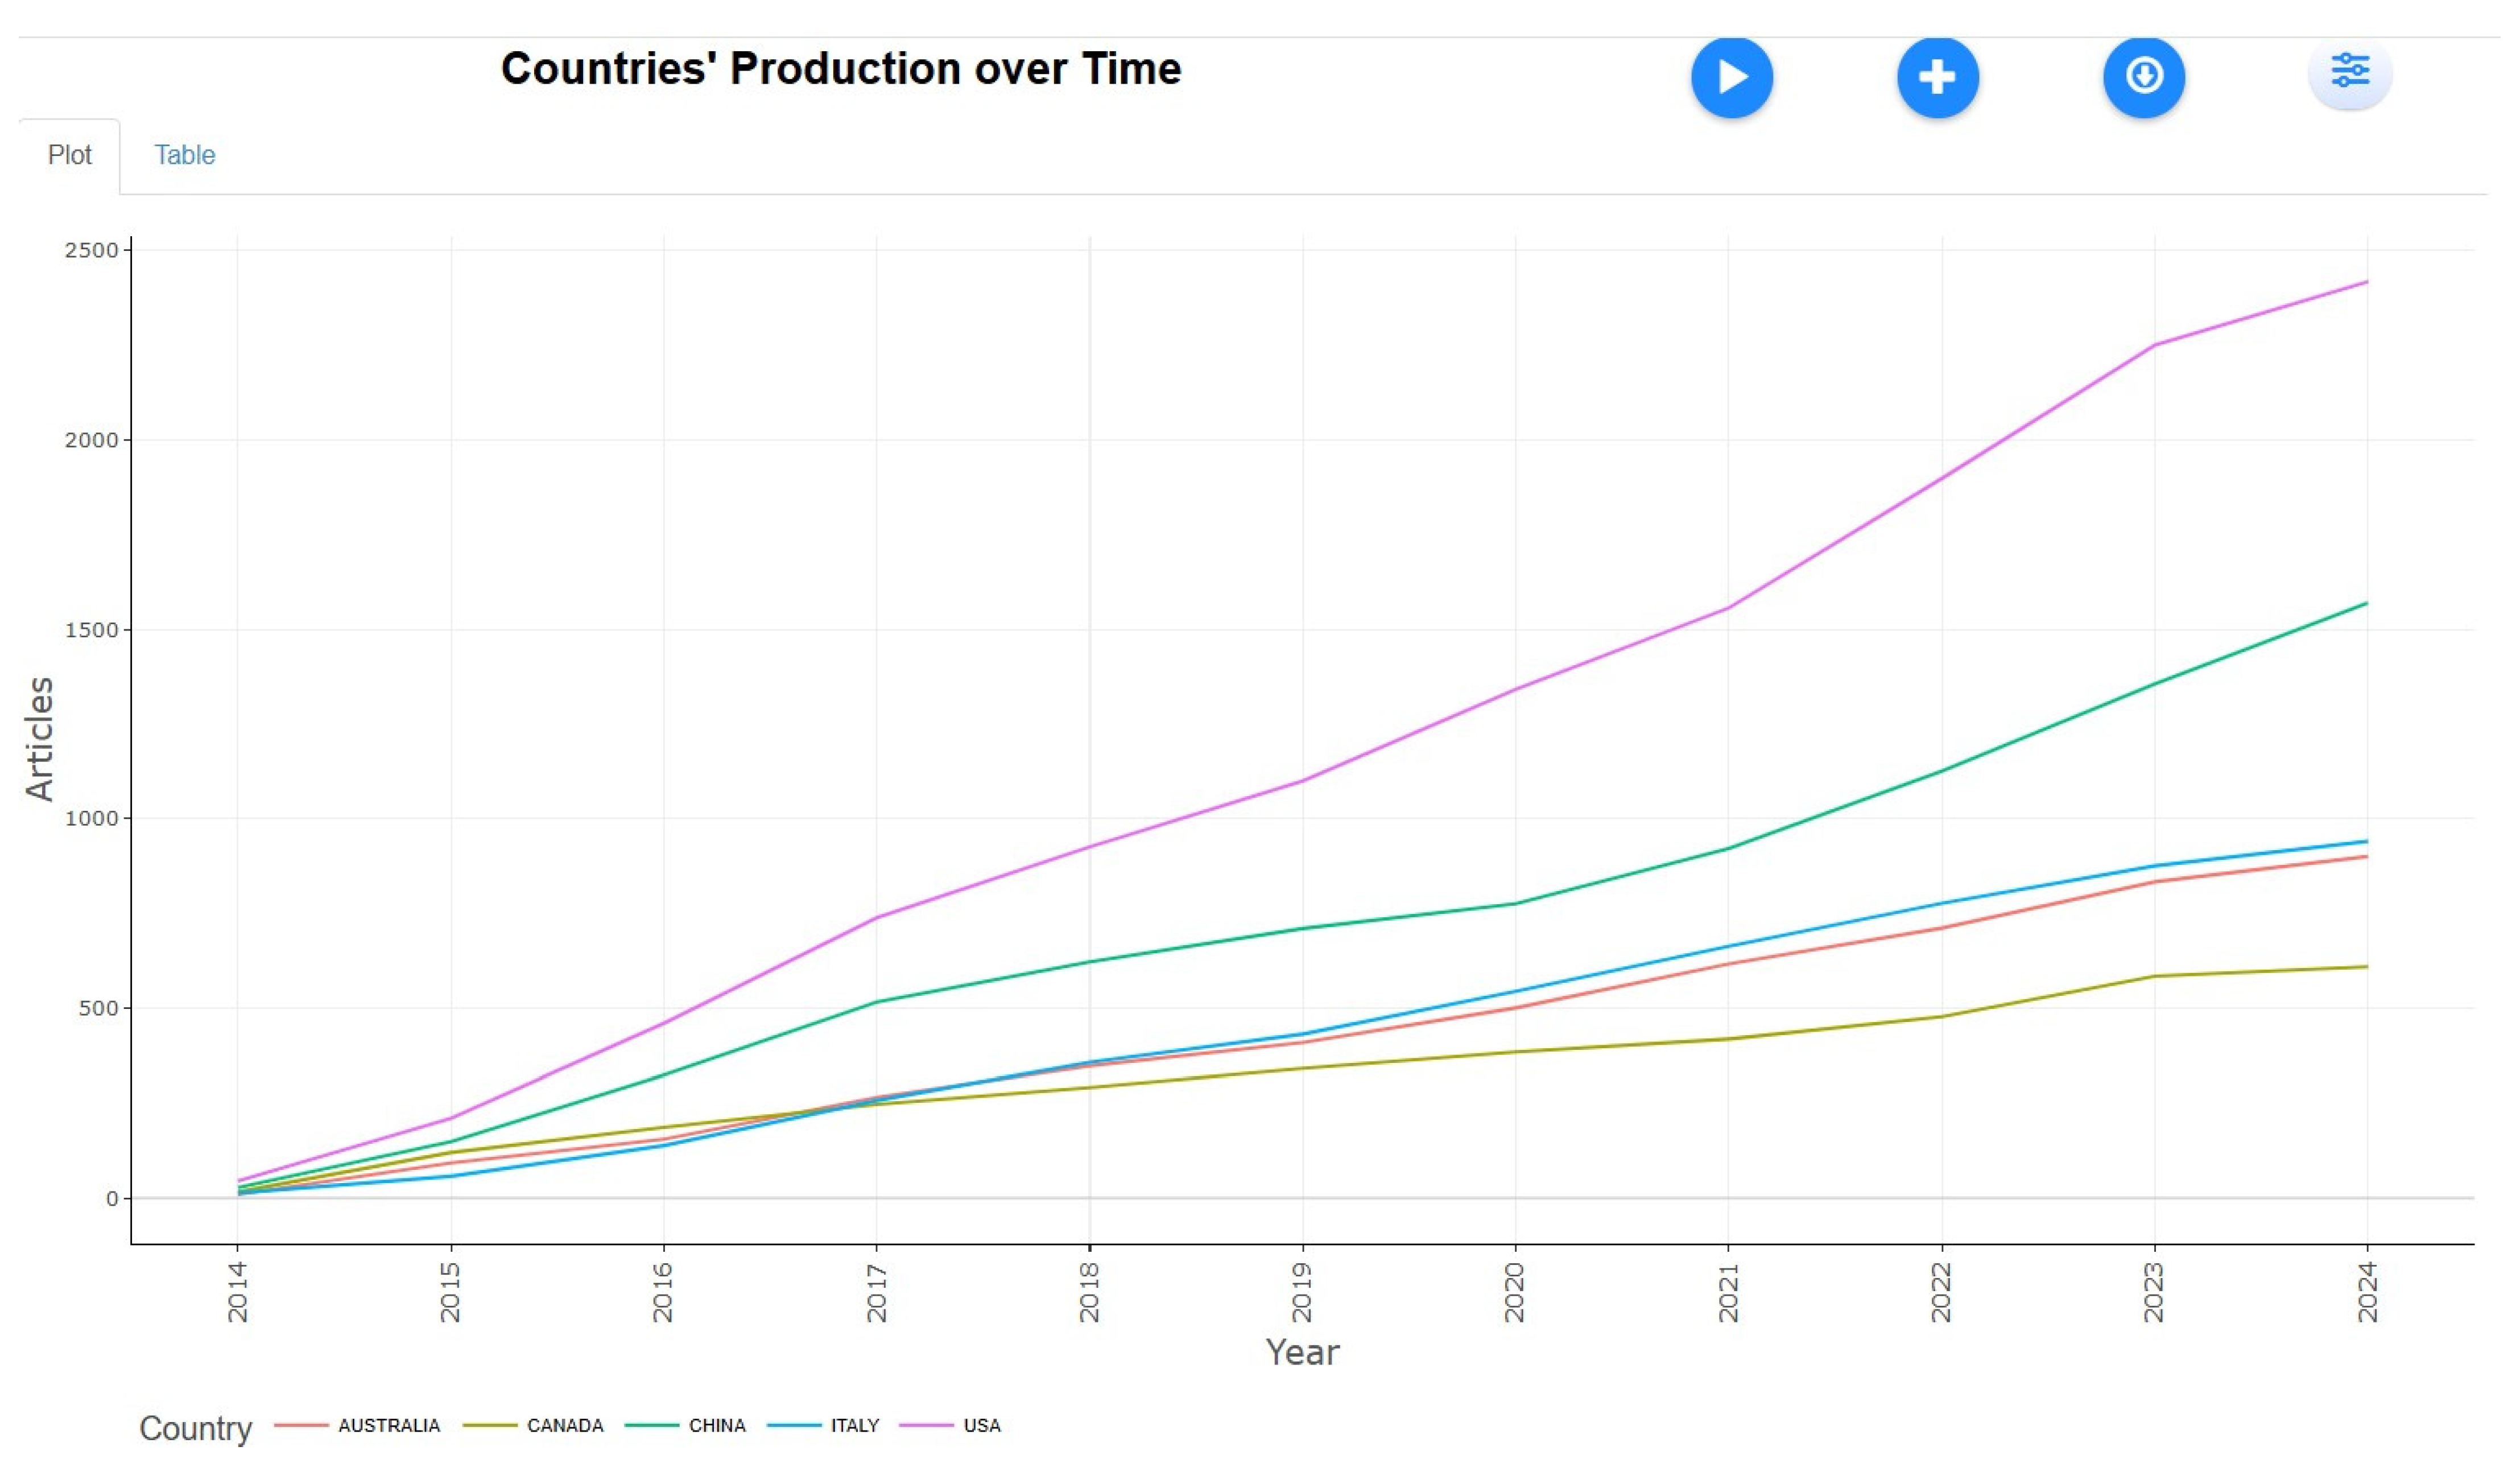Click the chart title text

[840, 69]
